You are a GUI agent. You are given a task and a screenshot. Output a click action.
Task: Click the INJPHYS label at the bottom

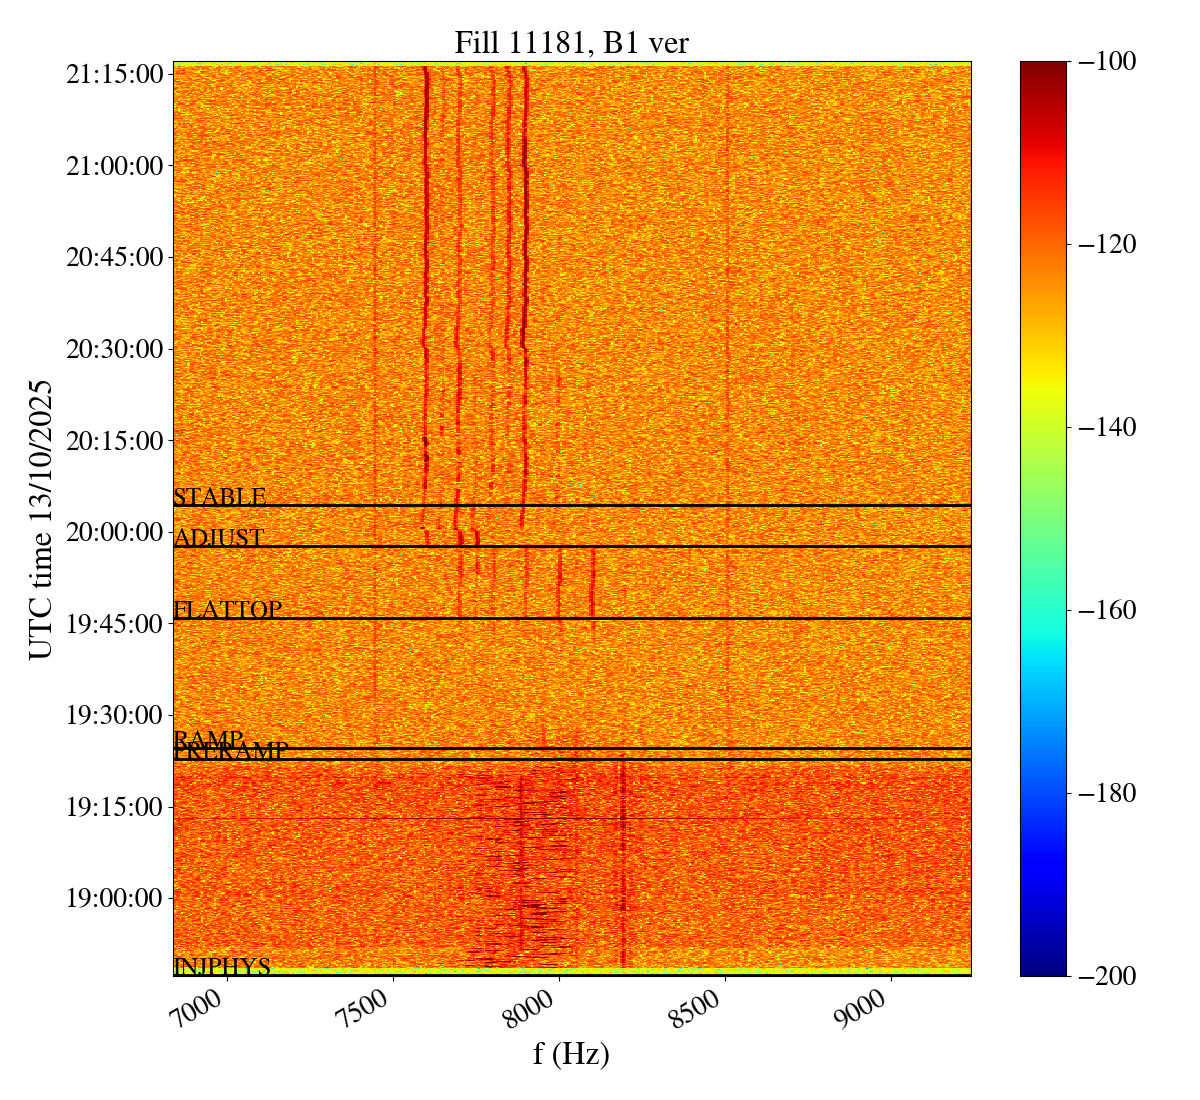click(x=222, y=966)
